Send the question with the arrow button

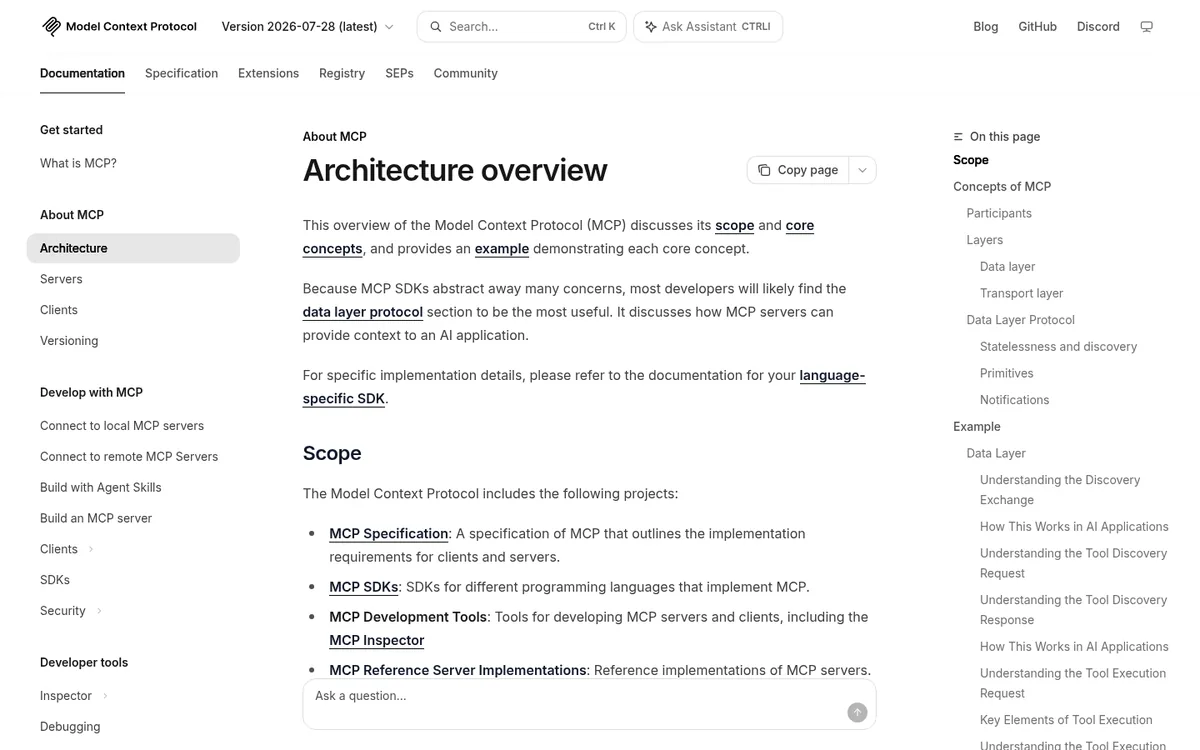pyautogui.click(x=857, y=712)
